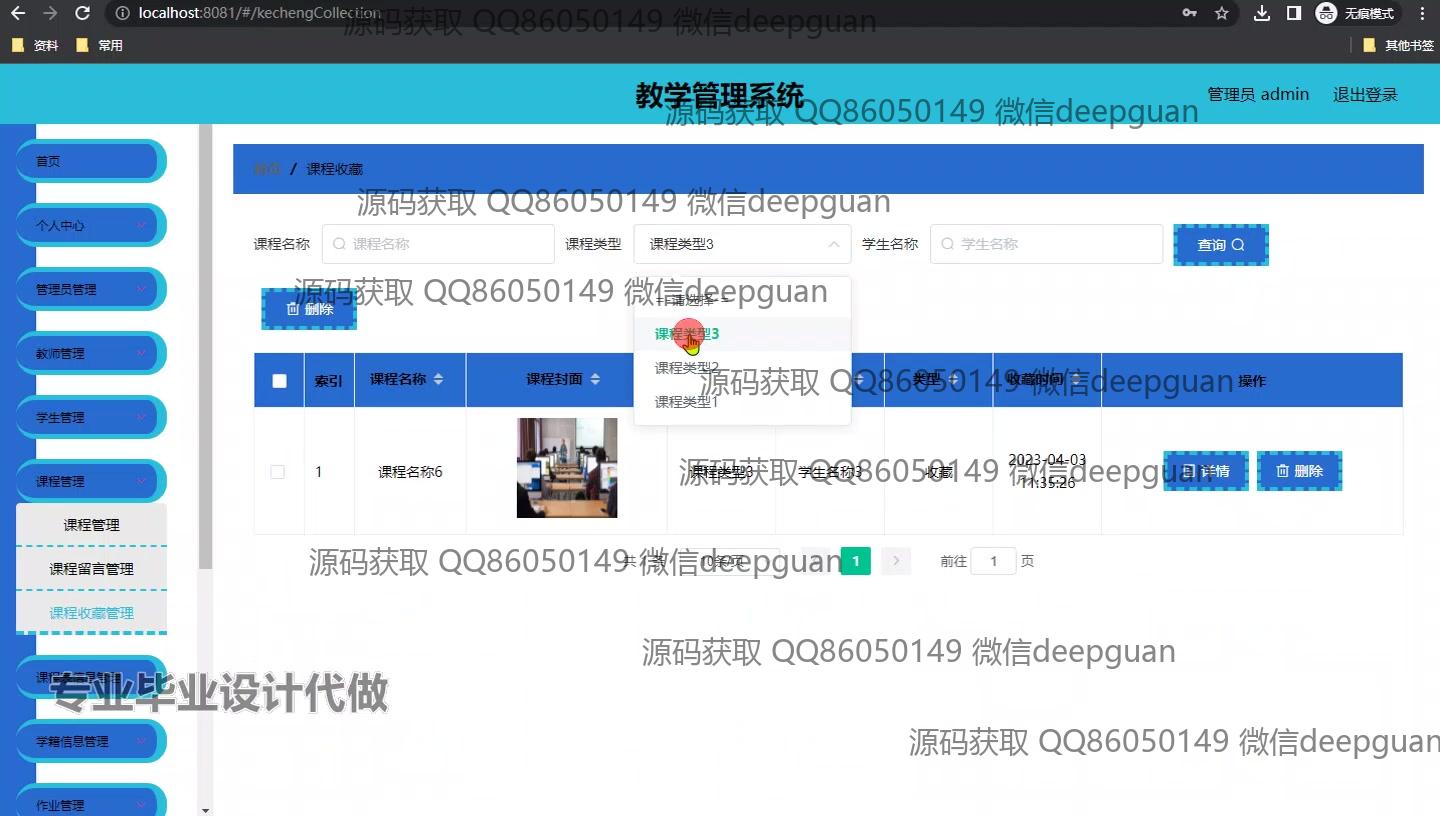Collapse 课程管理 sidebar menu

point(90,481)
